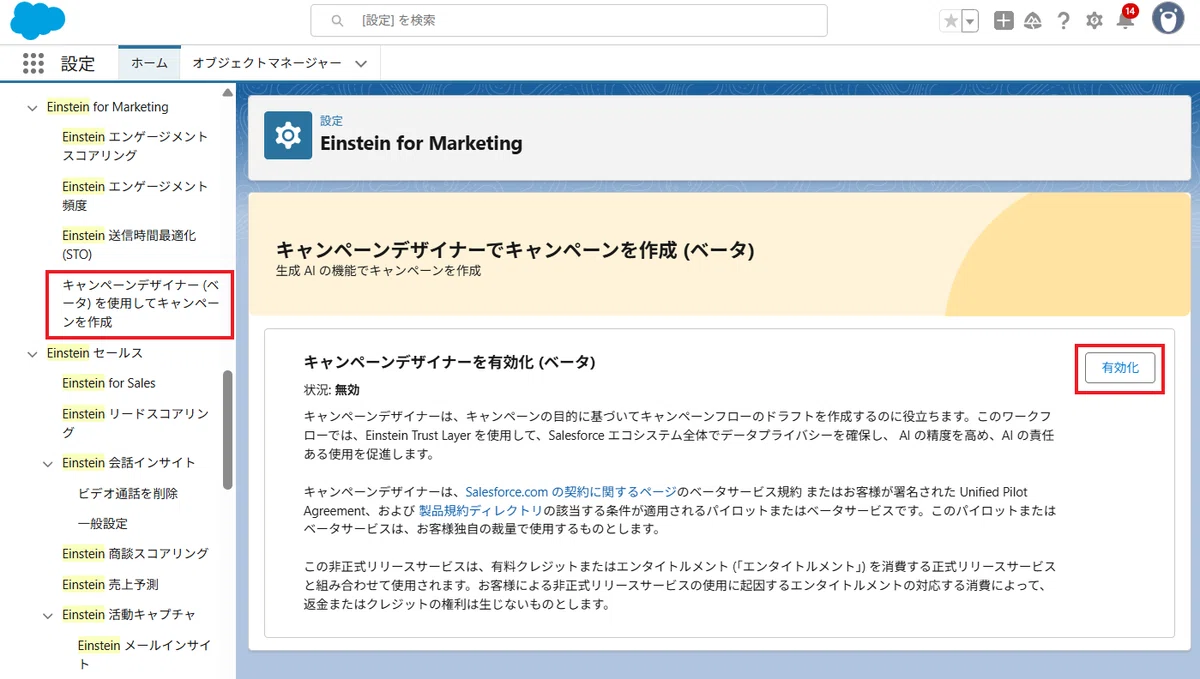
Task: Click the magnifier icon in search box
Action: 338,20
